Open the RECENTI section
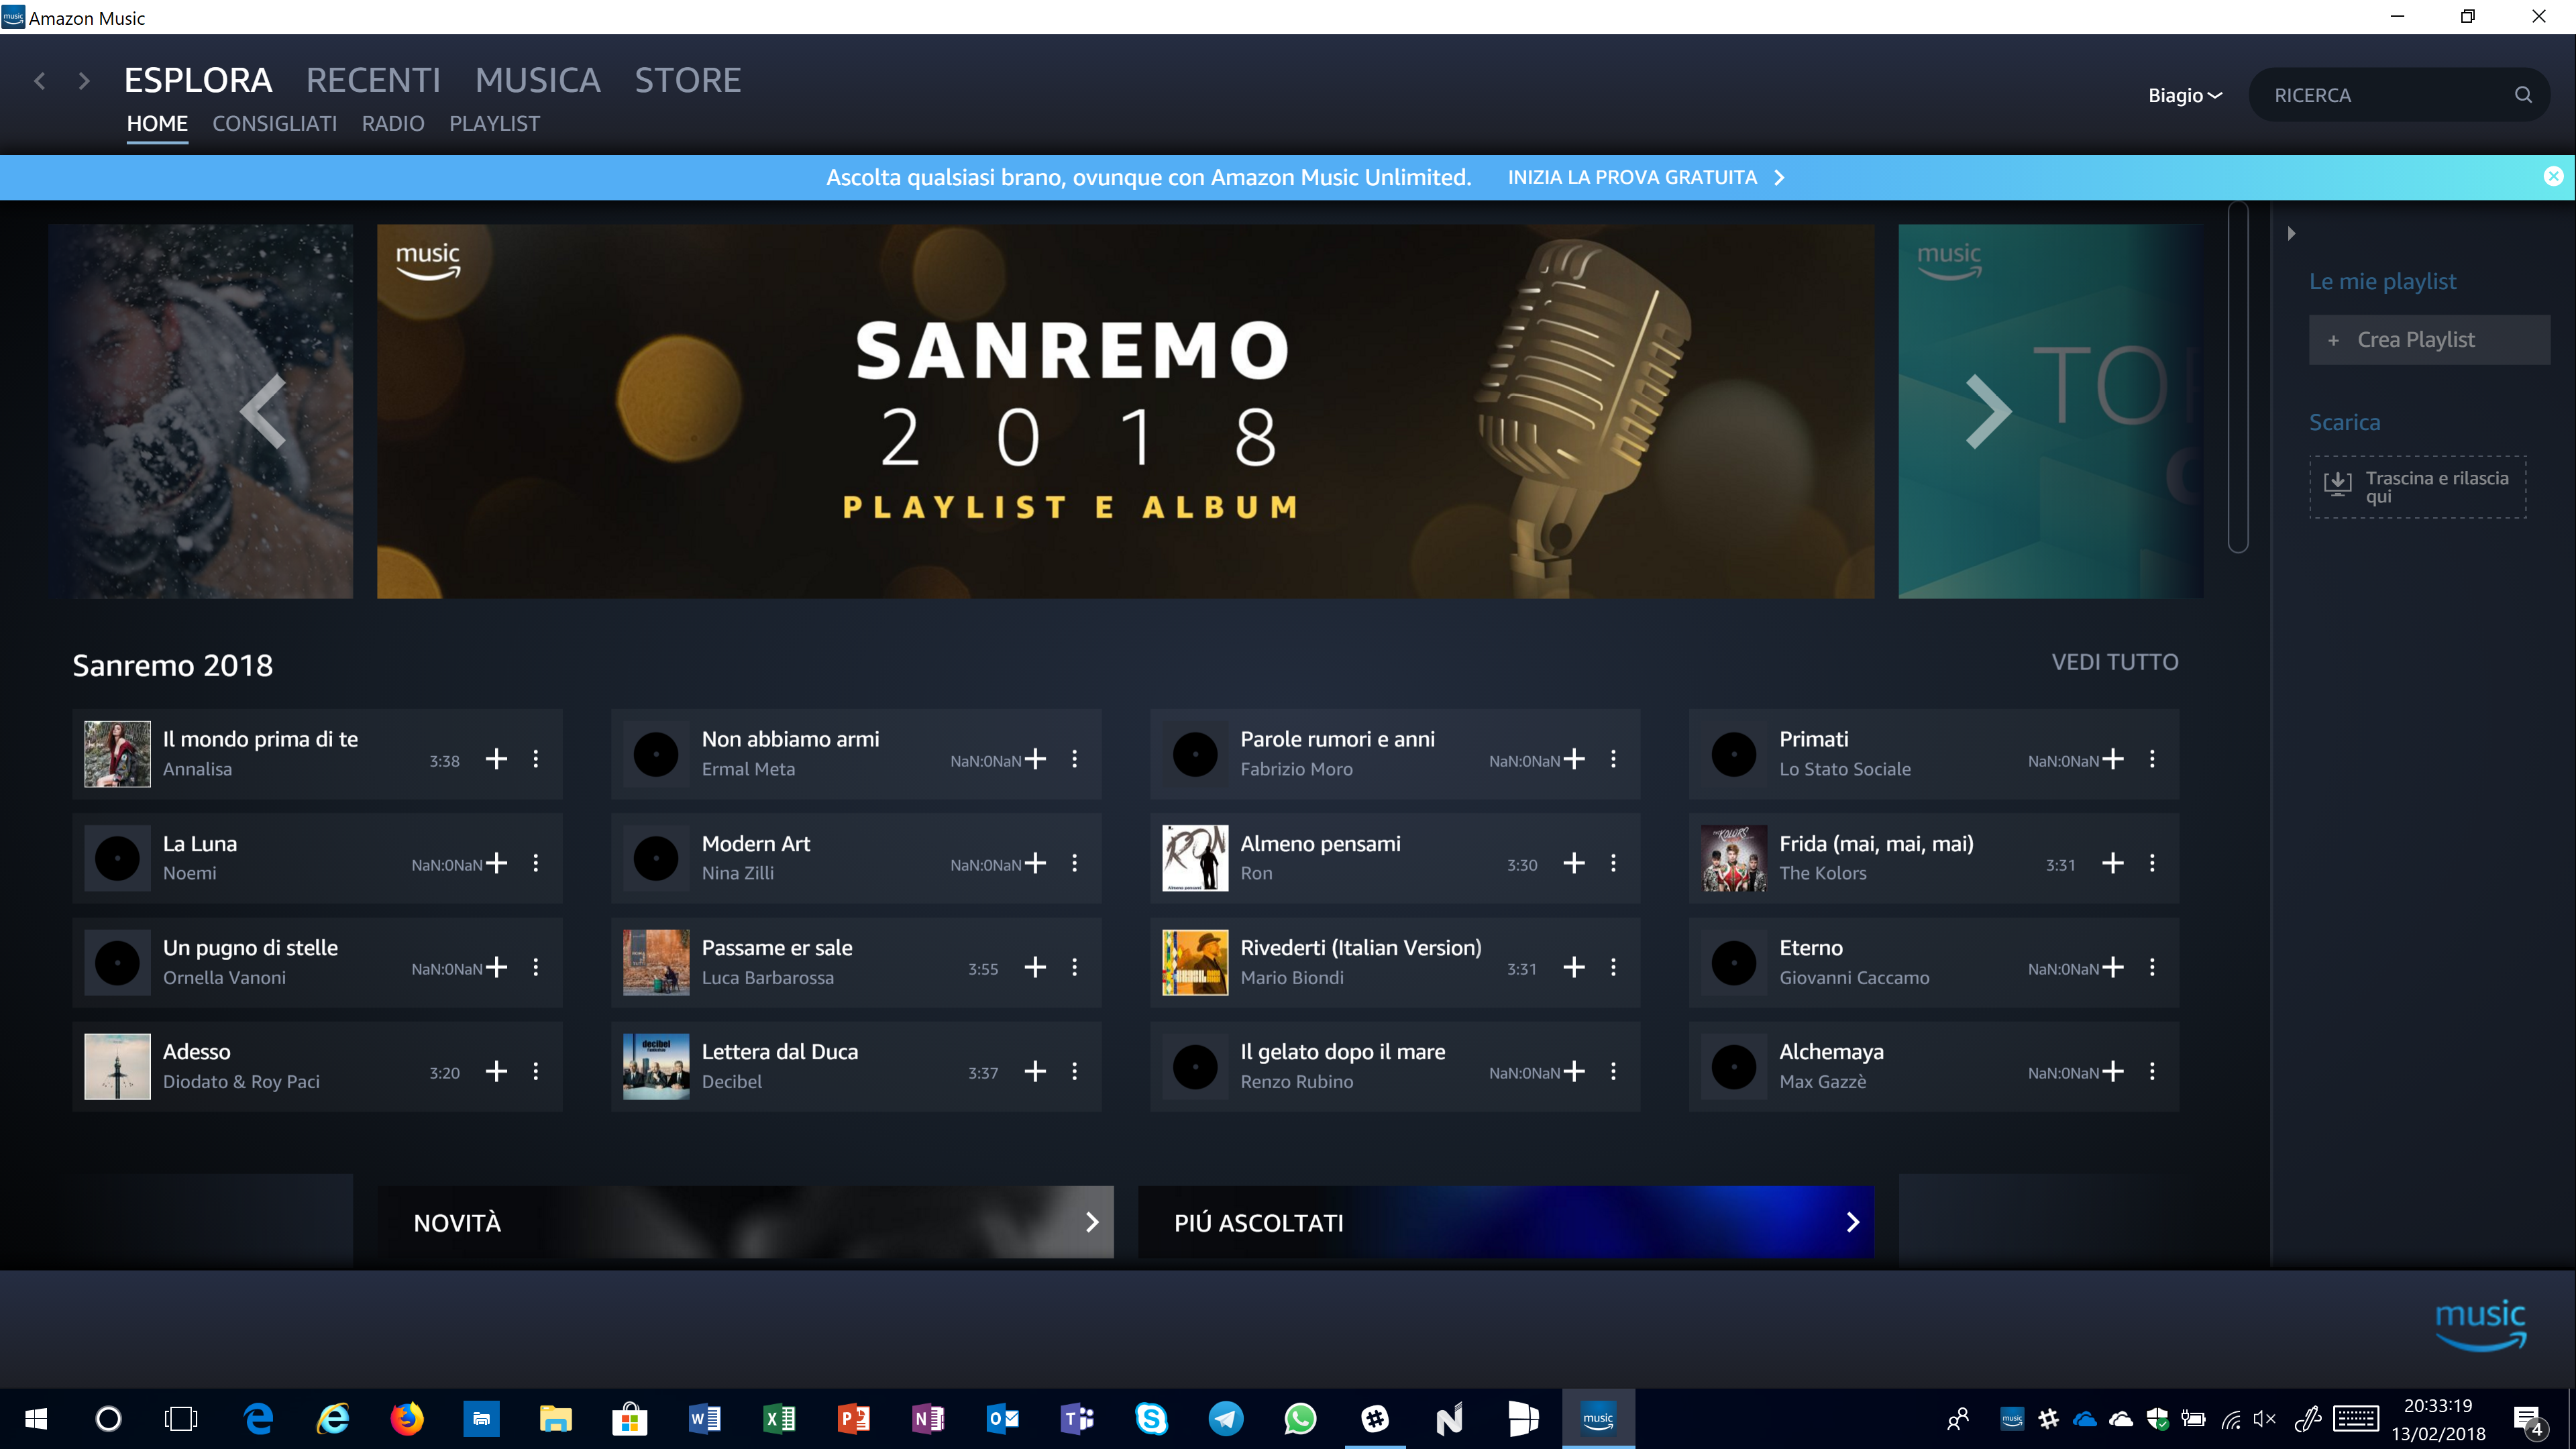The width and height of the screenshot is (2576, 1449). 373,80
